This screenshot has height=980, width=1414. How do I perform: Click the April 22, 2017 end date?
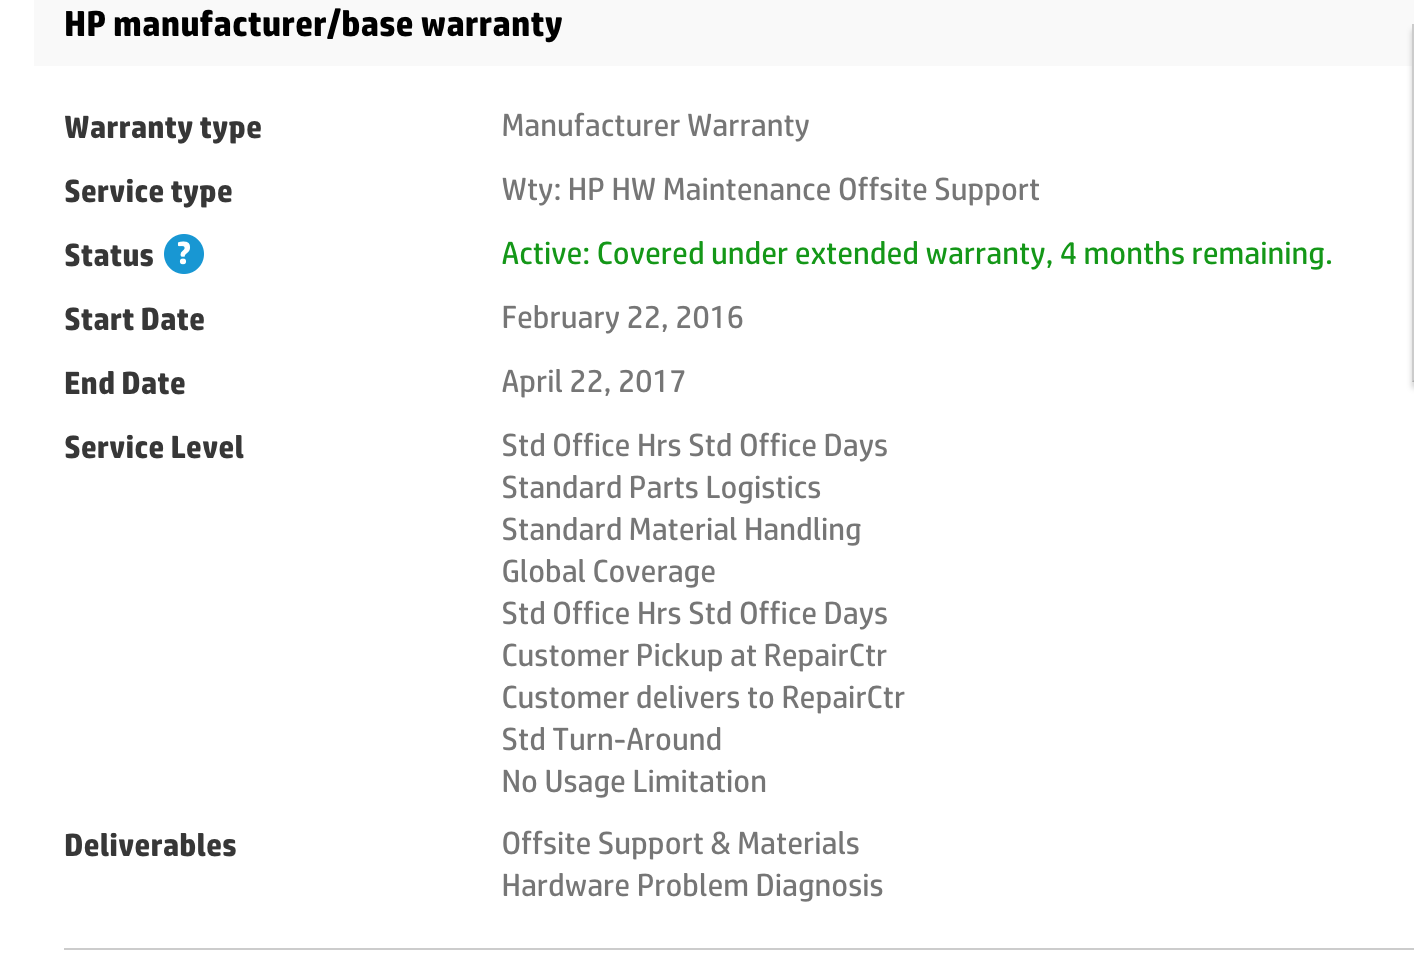[x=593, y=382]
